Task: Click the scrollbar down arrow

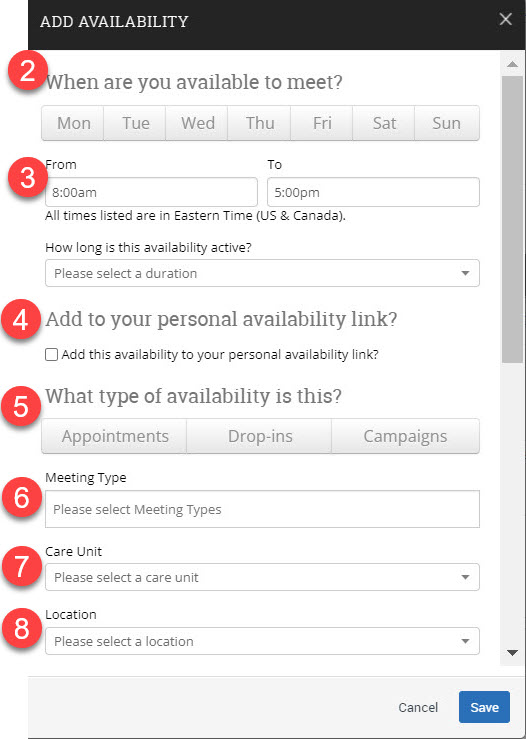Action: (x=512, y=653)
